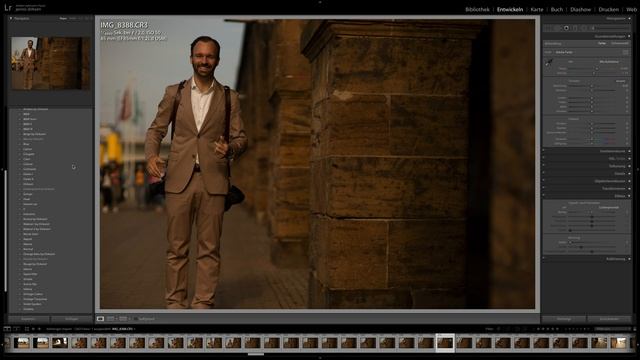The width and height of the screenshot is (640, 360).
Task: Open the Web module
Action: point(631,9)
